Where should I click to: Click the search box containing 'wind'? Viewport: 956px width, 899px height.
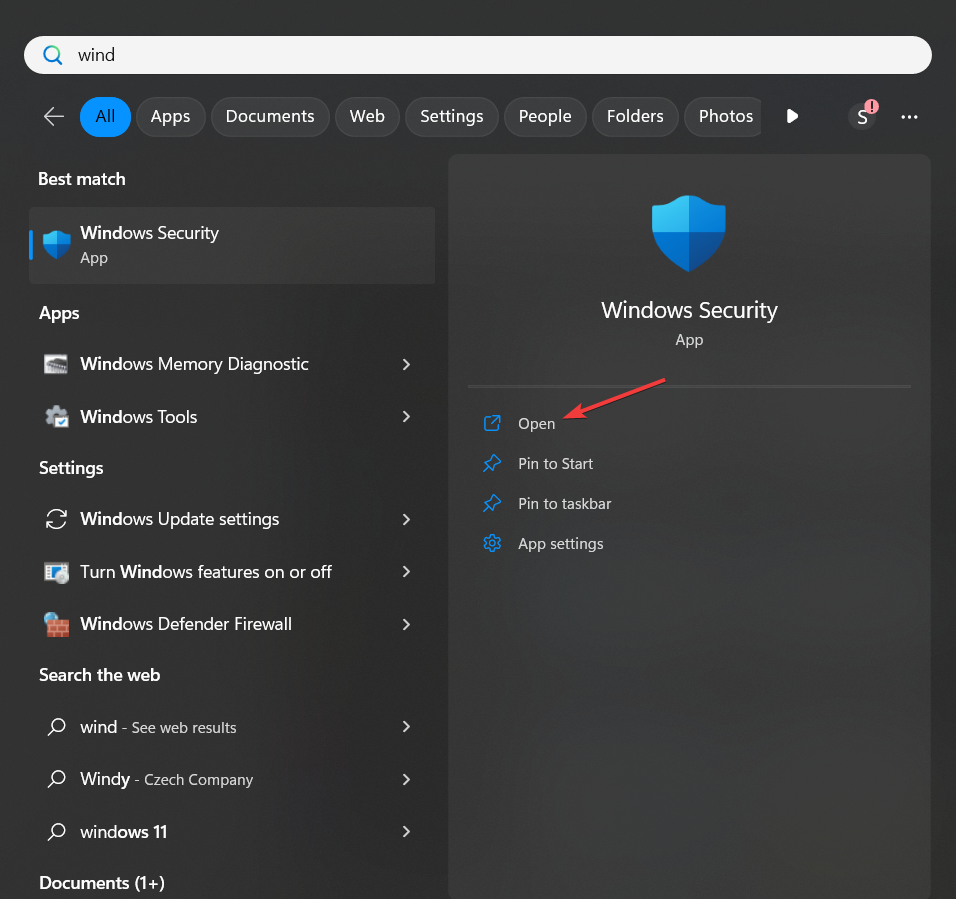click(477, 55)
